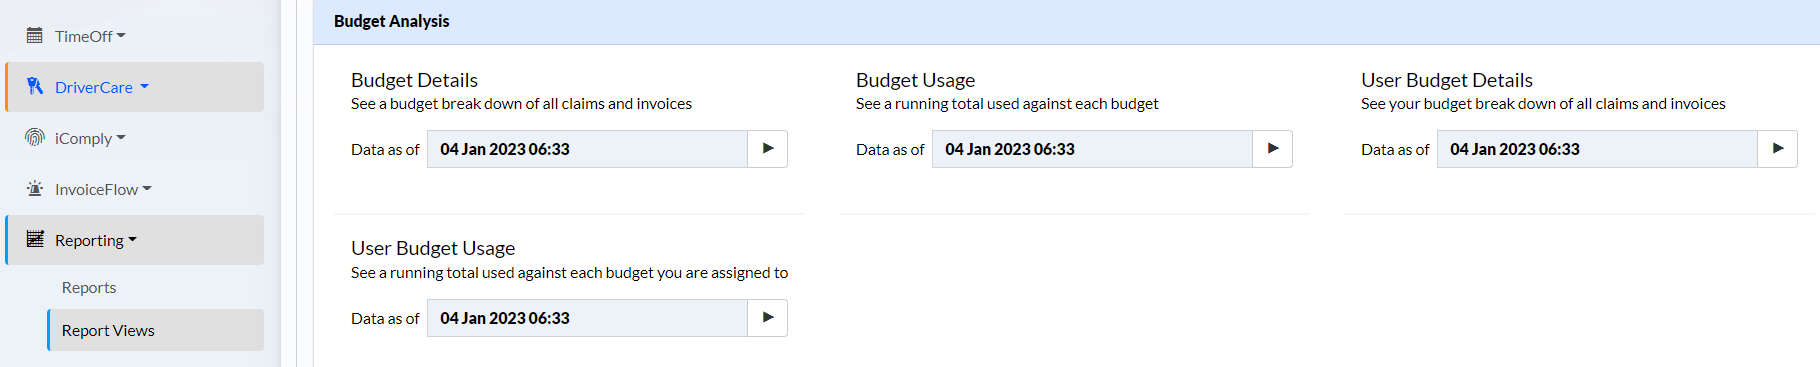Select the Report Views submenu item
1820x367 pixels.
pyautogui.click(x=108, y=330)
